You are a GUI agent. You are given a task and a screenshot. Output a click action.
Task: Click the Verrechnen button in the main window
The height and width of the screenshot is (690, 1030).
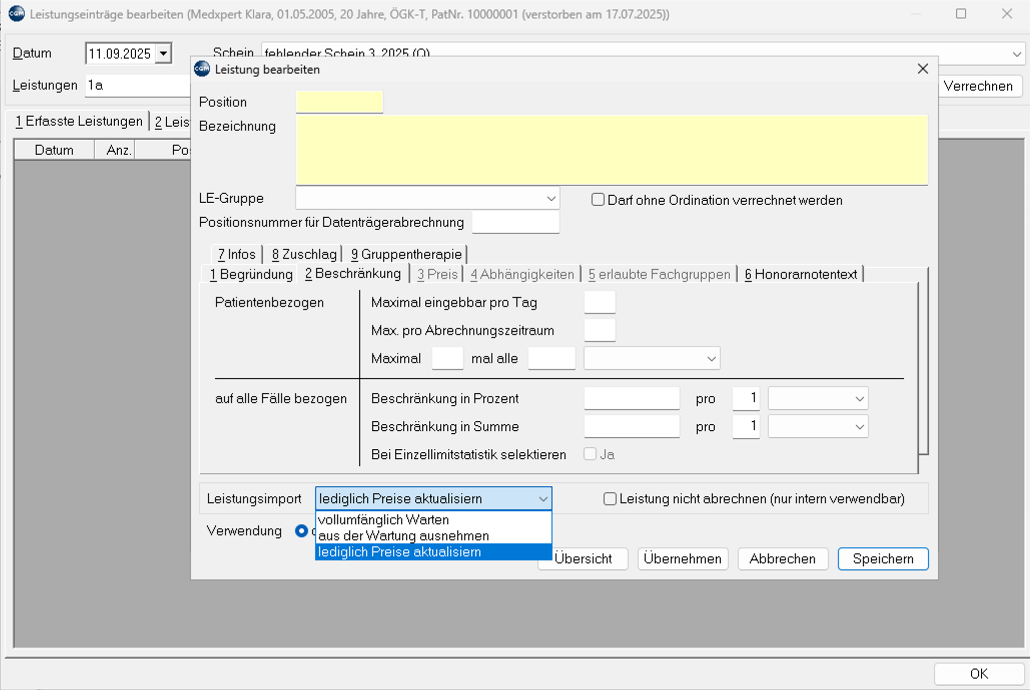977,86
